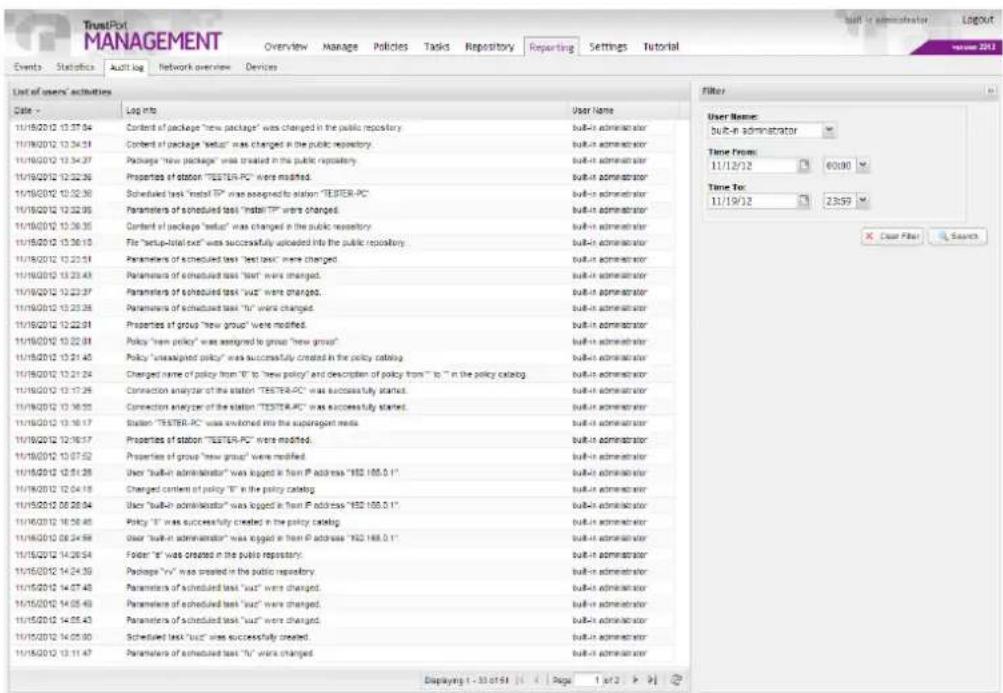Click the Time From date field
Screen dimensions: 1003x693
click(x=753, y=166)
